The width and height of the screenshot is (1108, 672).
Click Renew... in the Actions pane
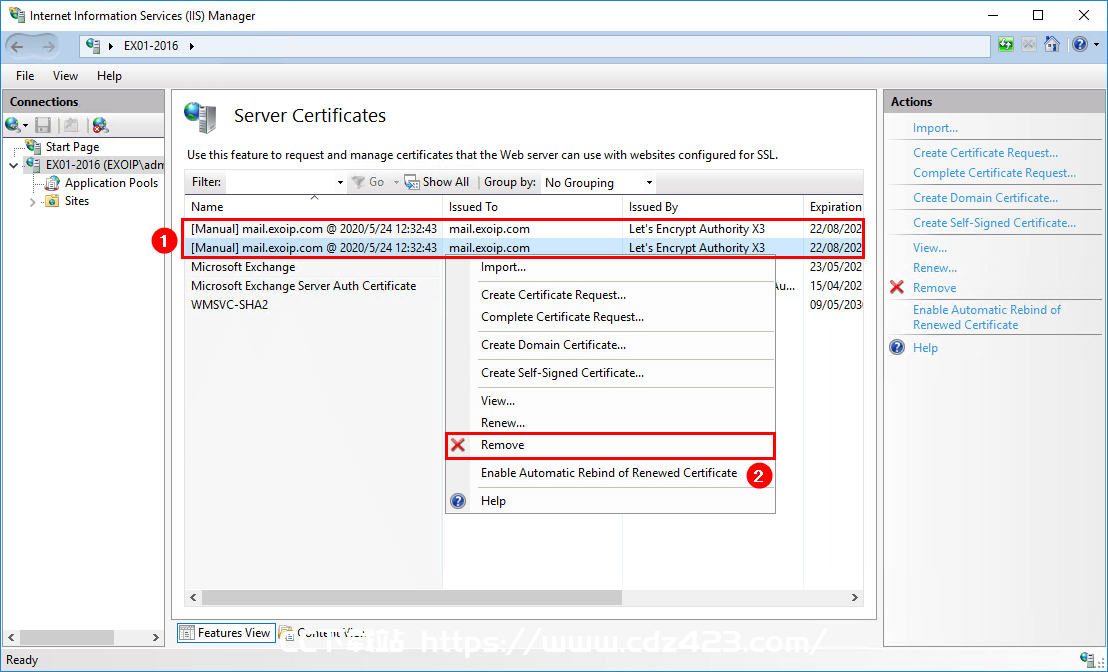tap(935, 268)
